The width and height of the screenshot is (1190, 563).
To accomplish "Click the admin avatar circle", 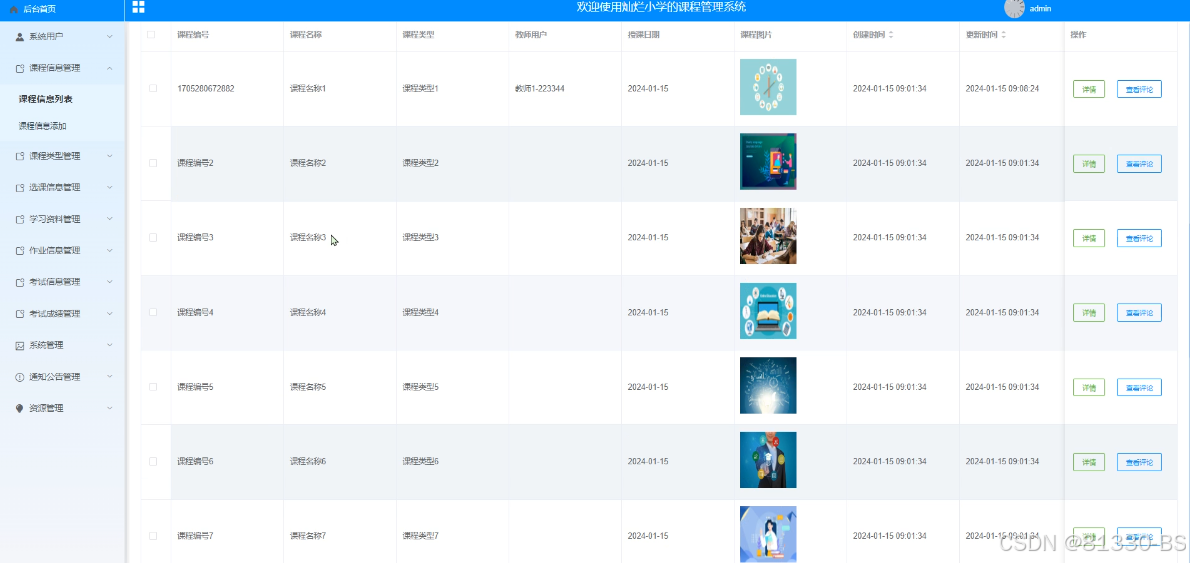I will pyautogui.click(x=1014, y=8).
